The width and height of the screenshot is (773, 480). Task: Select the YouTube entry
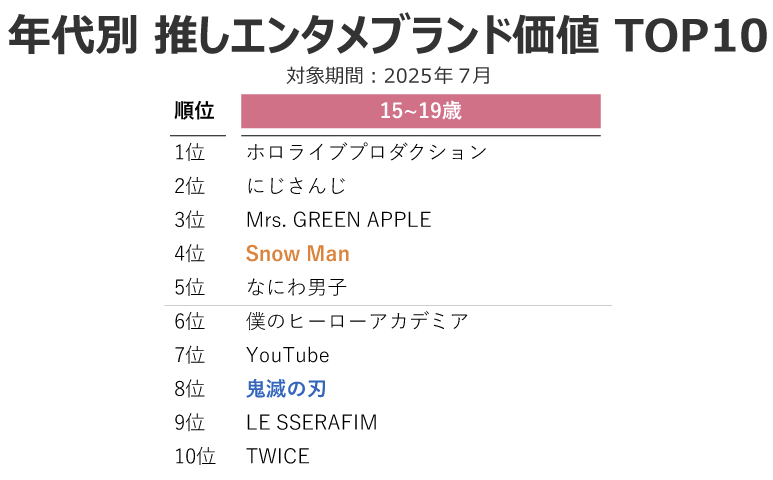pyautogui.click(x=287, y=355)
